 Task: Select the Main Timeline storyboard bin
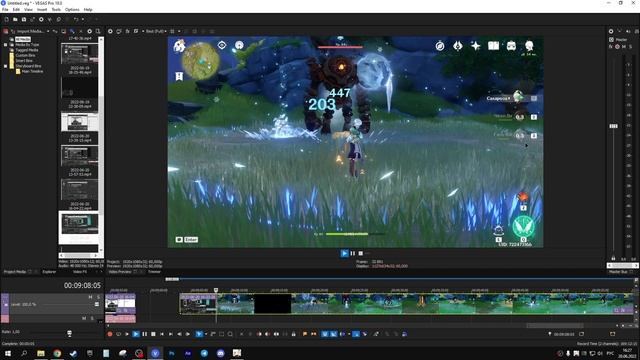(x=32, y=71)
